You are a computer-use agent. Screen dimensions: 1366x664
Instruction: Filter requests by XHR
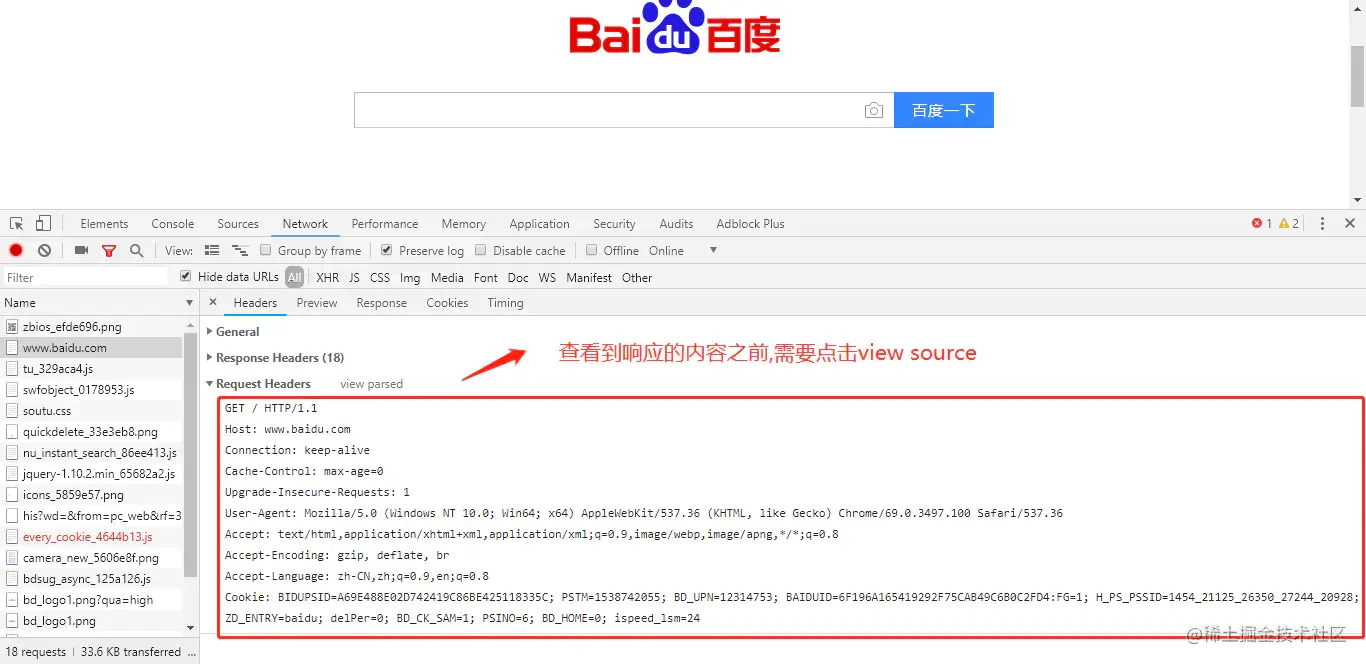point(327,277)
